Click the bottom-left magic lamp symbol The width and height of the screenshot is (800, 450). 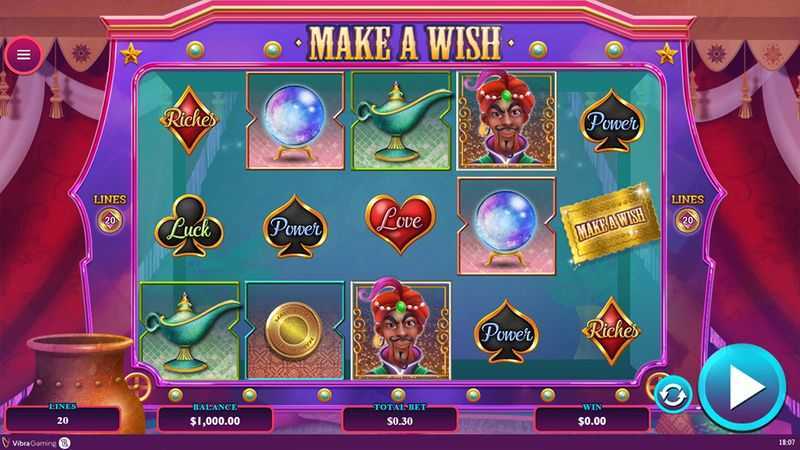[189, 331]
